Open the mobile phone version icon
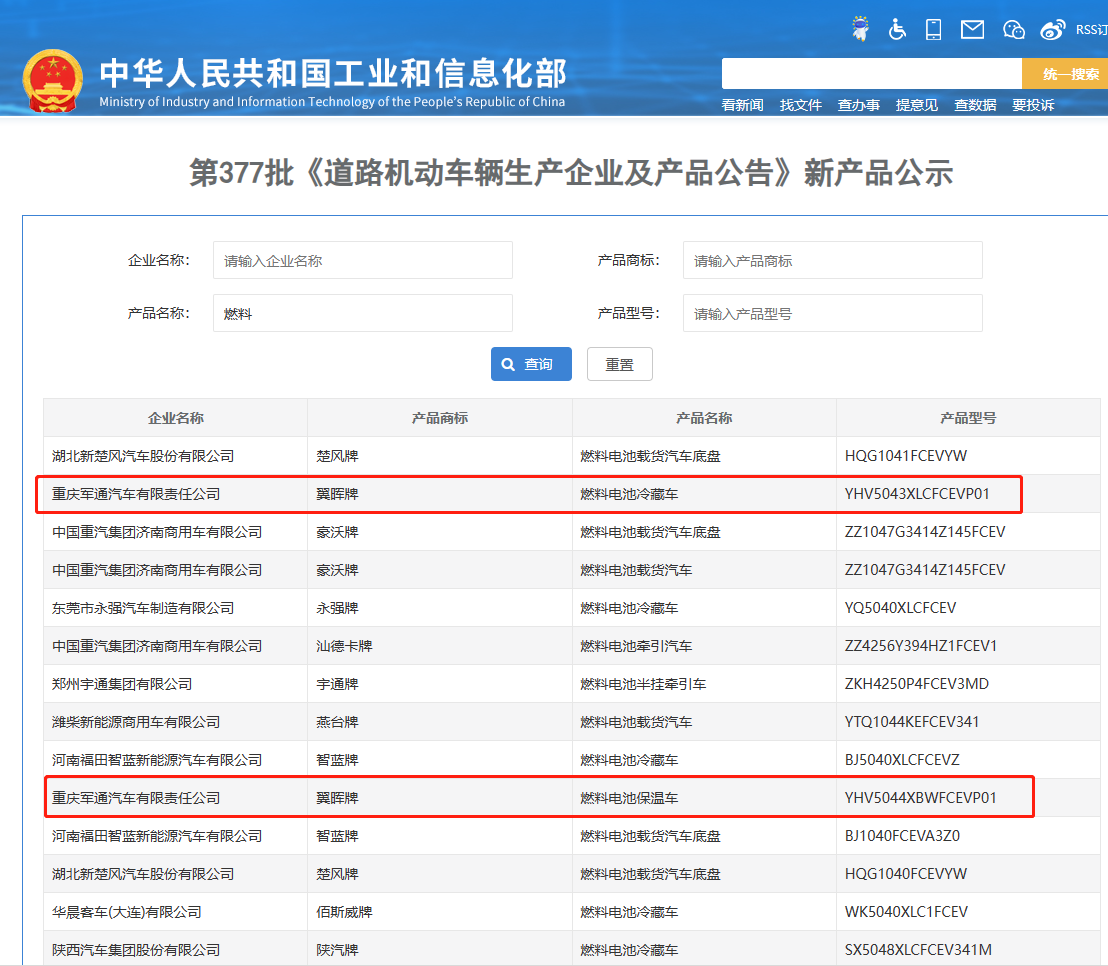 pos(933,29)
